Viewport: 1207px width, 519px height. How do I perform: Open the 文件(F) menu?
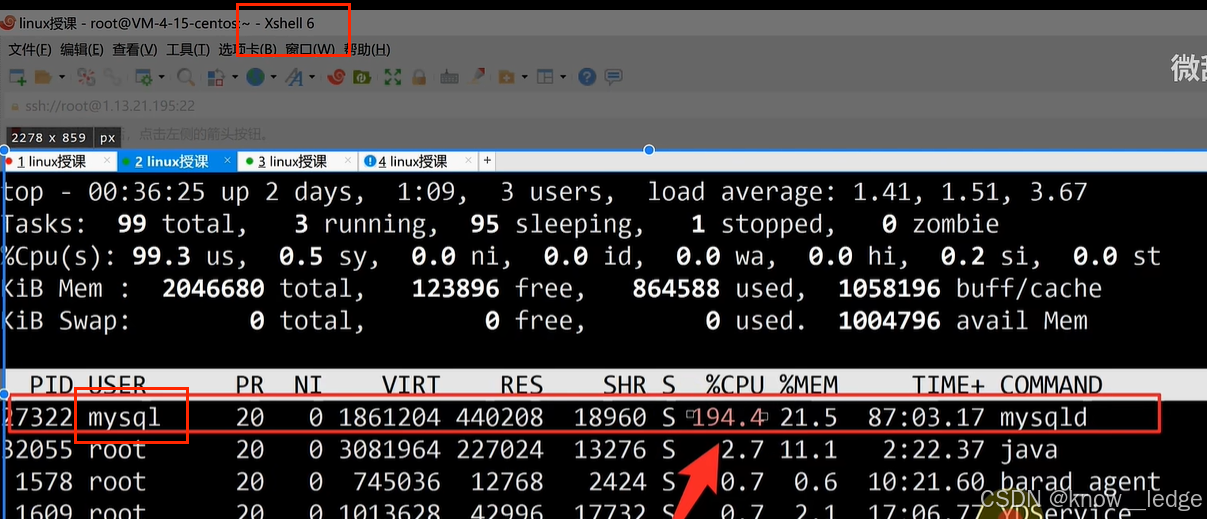click(30, 49)
